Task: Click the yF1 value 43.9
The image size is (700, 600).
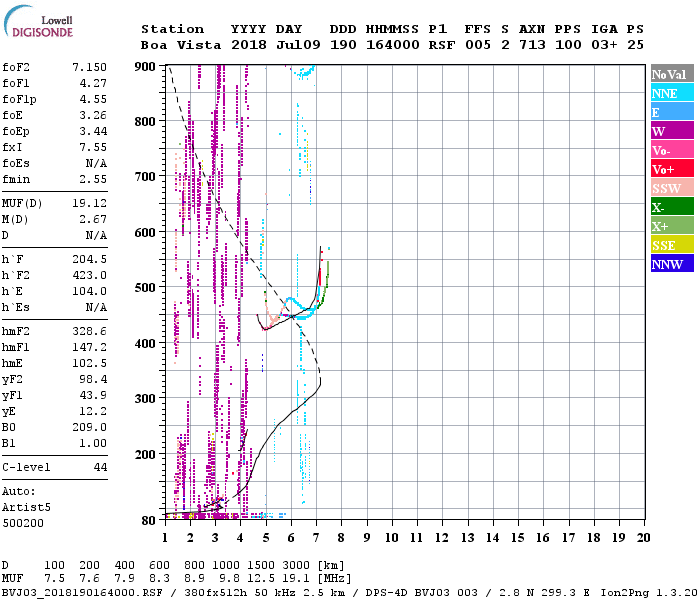Action: 93,396
